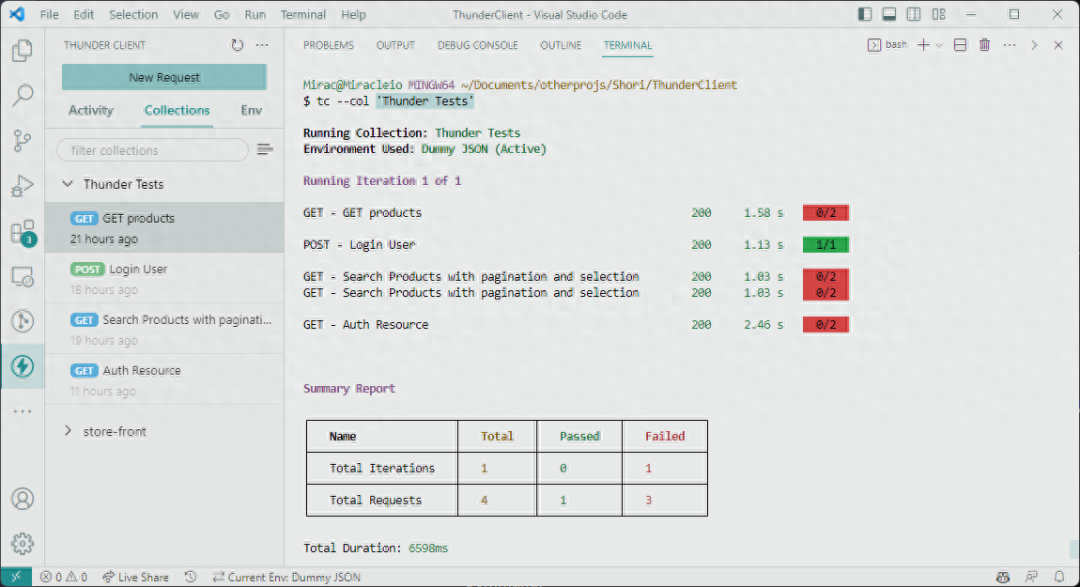The height and width of the screenshot is (587, 1080).
Task: Refresh the Thunder Client sidebar
Action: click(x=237, y=45)
